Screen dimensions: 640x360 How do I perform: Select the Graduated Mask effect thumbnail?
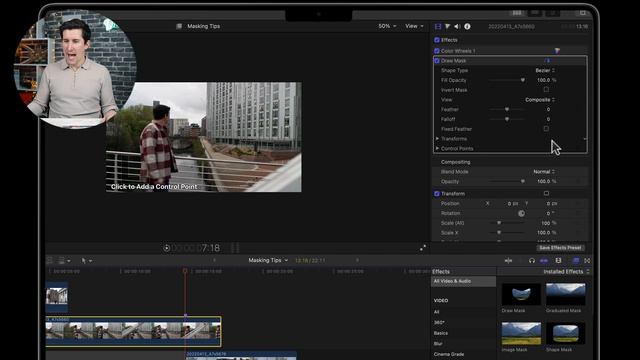(x=566, y=294)
